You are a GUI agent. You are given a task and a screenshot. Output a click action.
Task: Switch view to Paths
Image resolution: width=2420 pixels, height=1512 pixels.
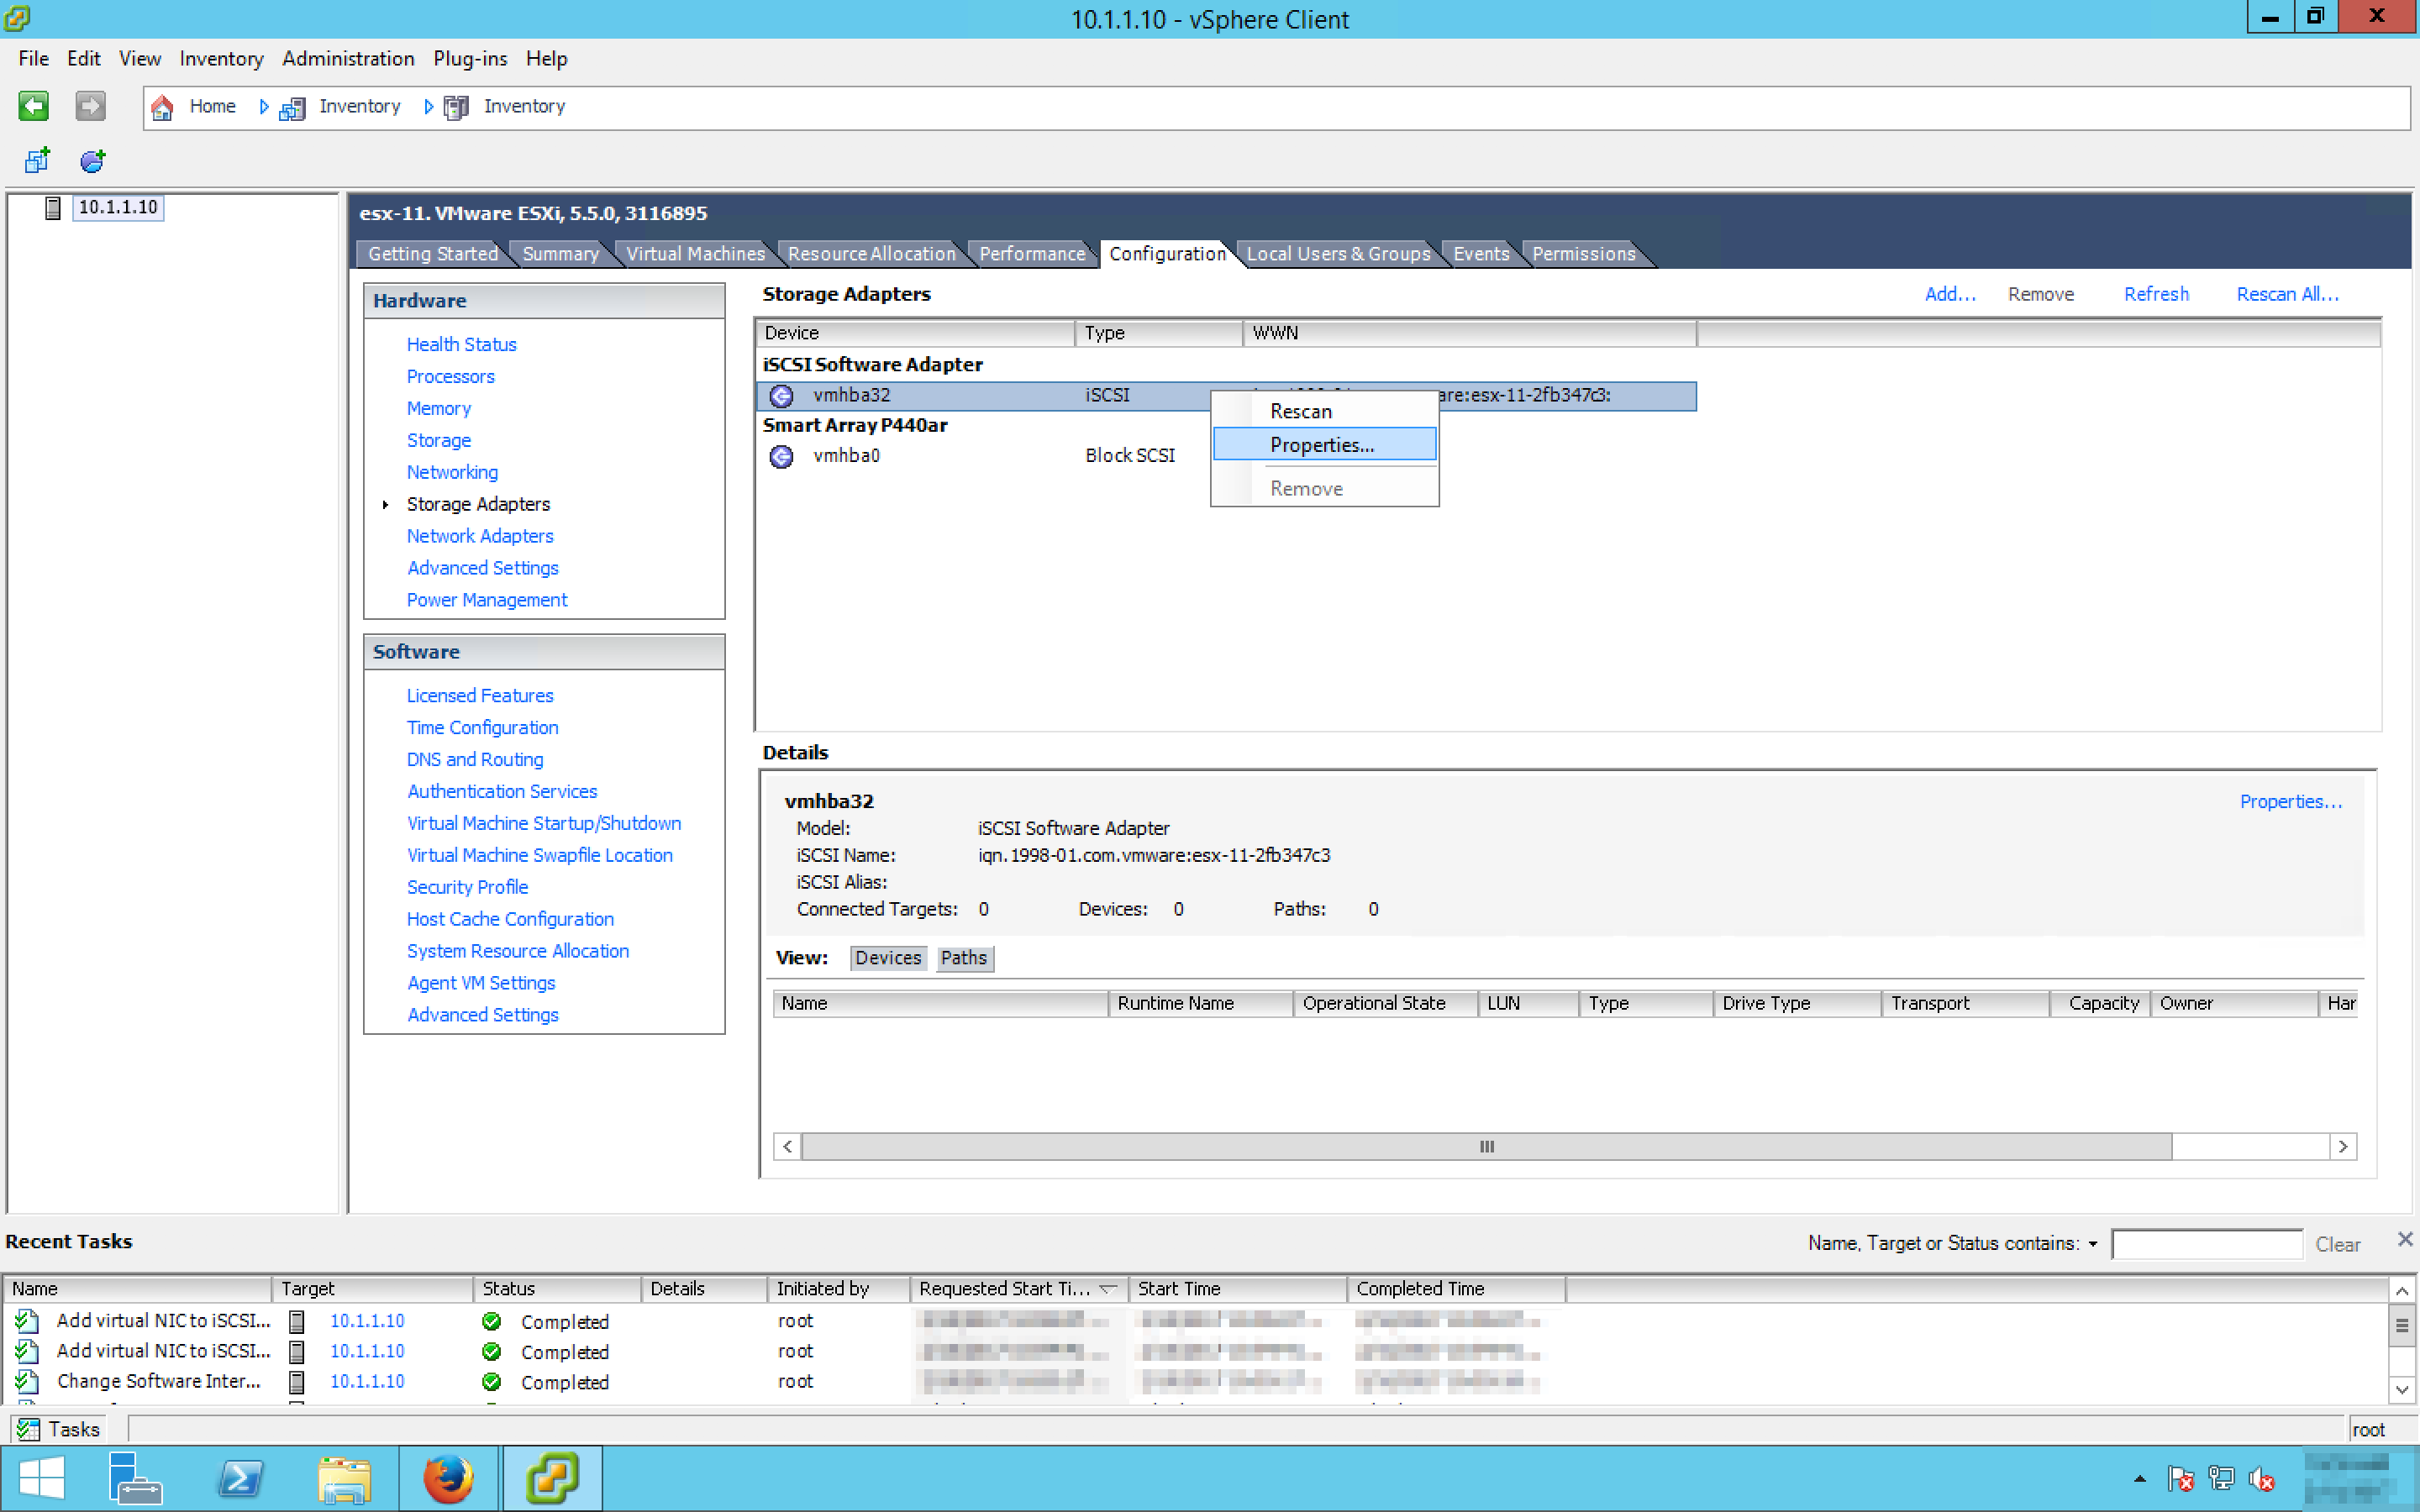coord(963,958)
